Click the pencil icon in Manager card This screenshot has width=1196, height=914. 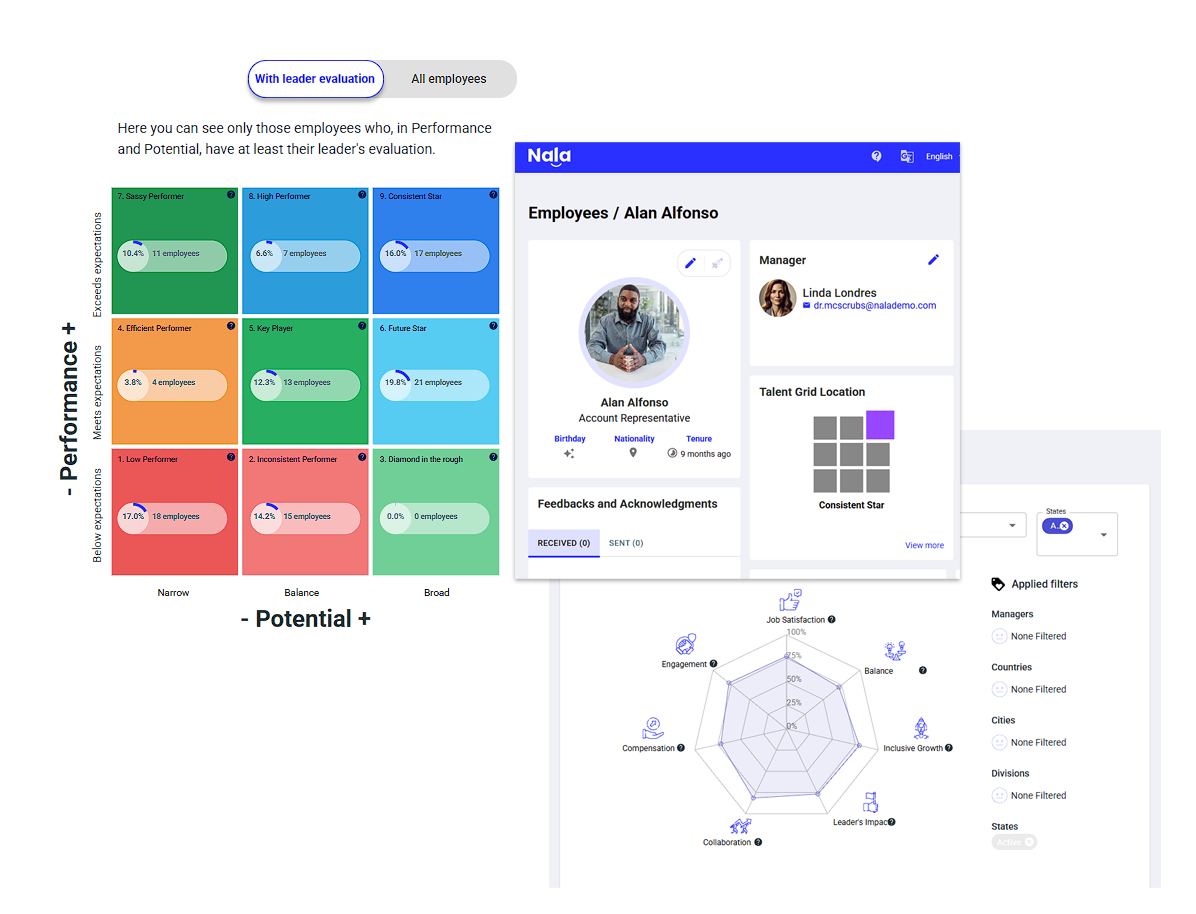click(x=933, y=260)
